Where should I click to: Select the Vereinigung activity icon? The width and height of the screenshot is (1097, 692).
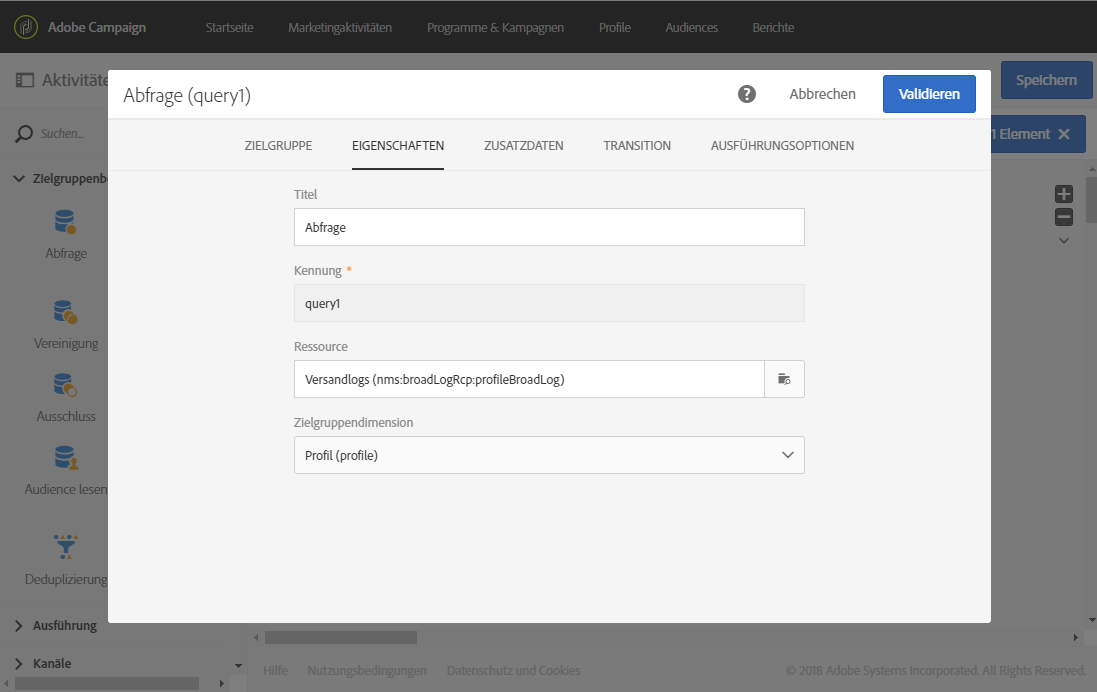point(66,312)
